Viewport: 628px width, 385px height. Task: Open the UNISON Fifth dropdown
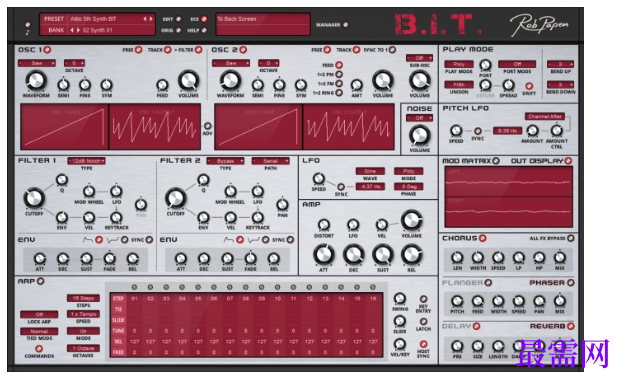459,85
